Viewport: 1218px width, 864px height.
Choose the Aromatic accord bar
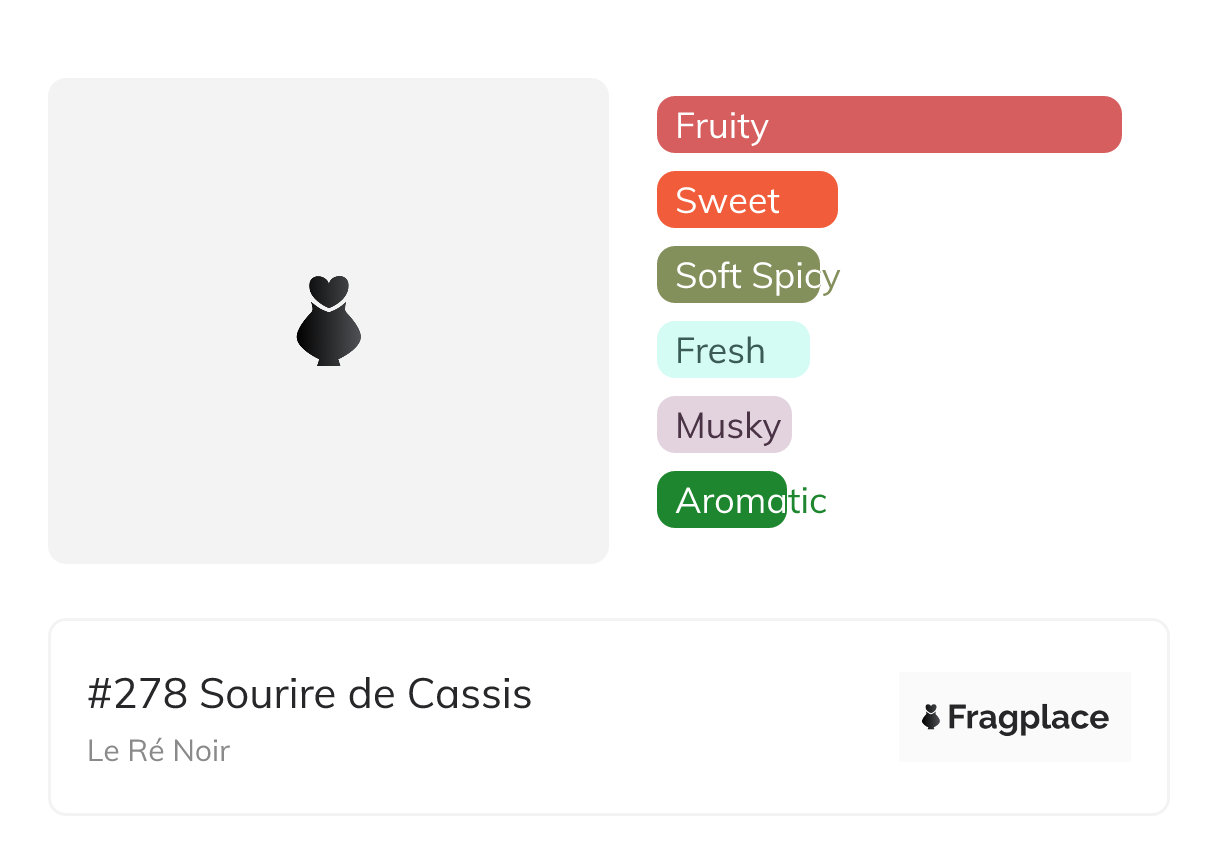tap(720, 500)
